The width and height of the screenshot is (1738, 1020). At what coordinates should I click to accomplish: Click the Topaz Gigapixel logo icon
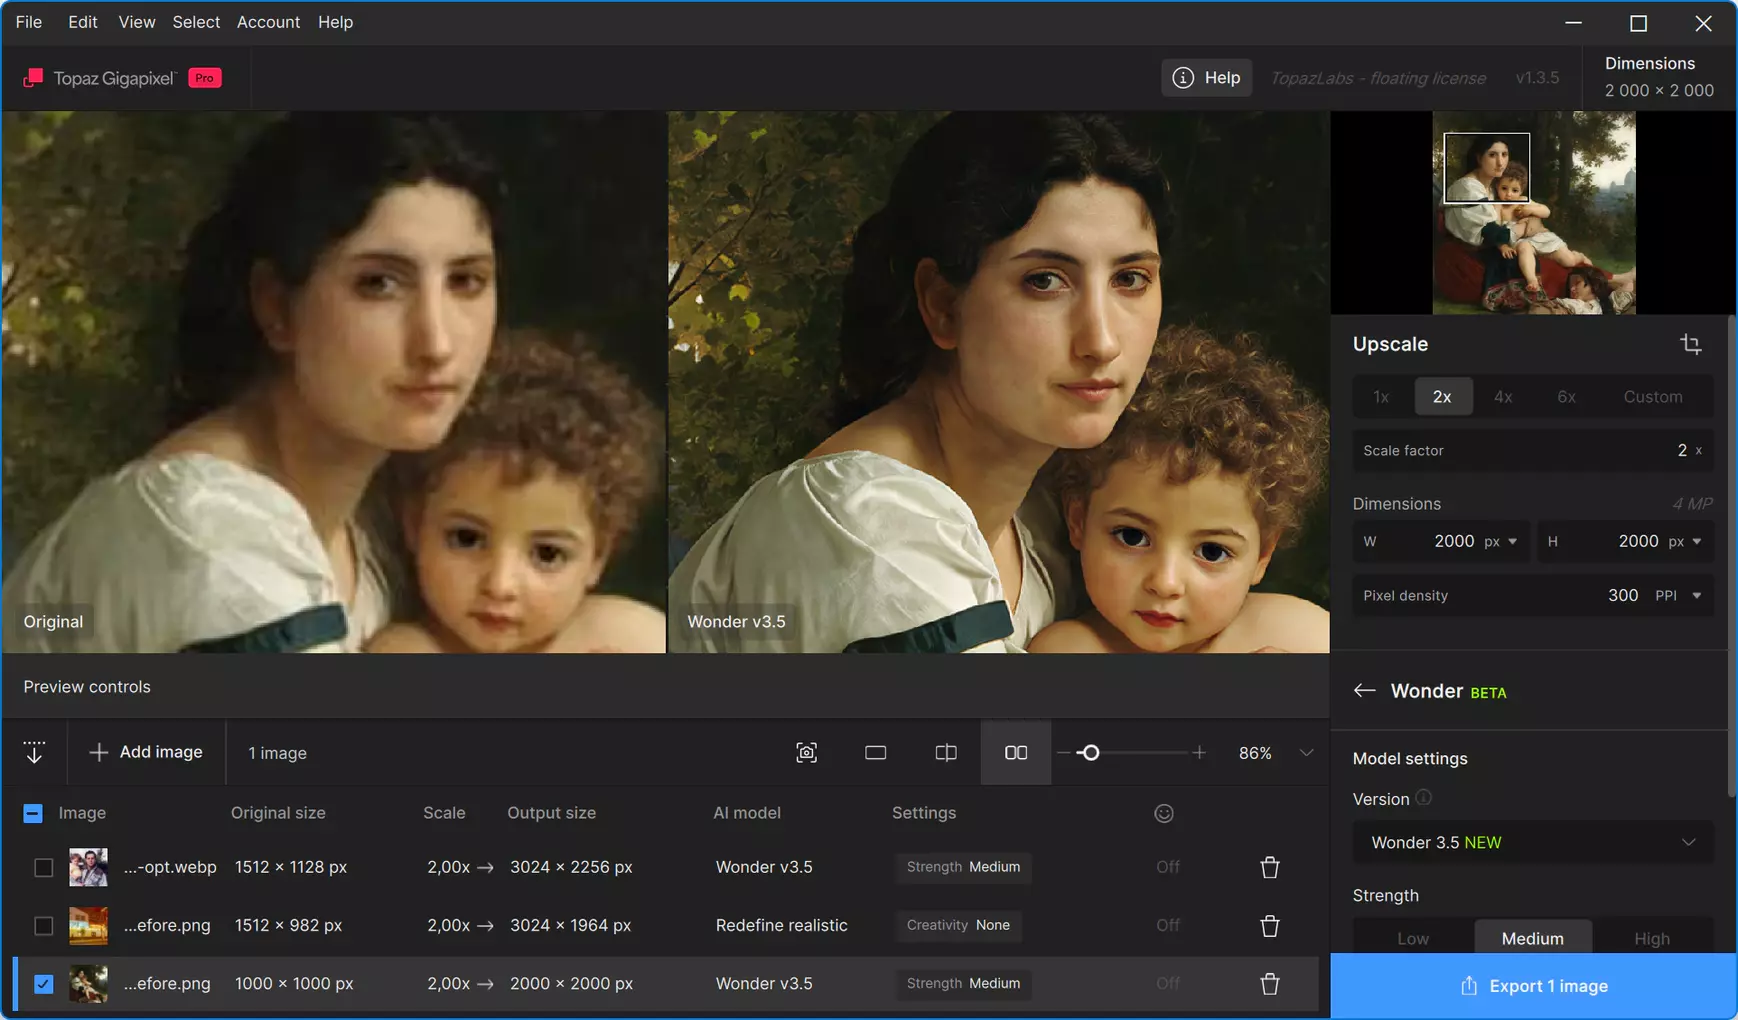point(33,78)
